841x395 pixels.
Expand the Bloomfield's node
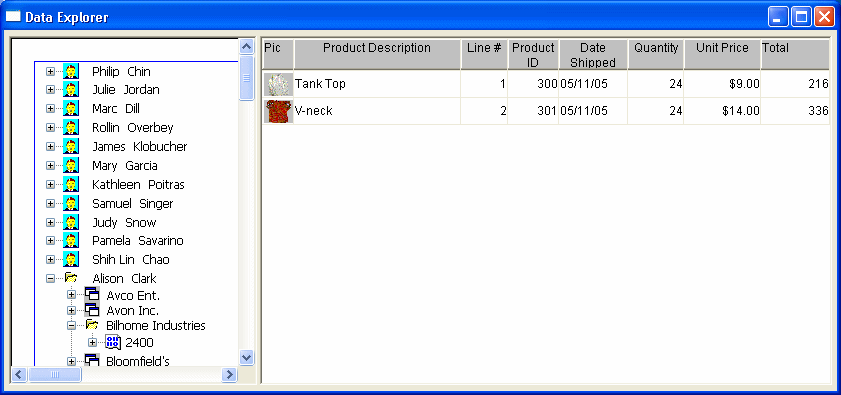[x=71, y=361]
